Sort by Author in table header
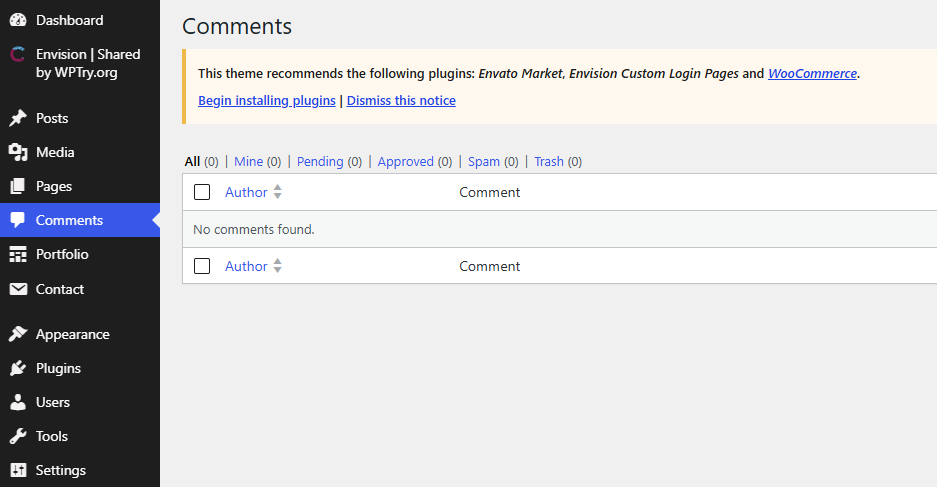The image size is (937, 487). pos(246,192)
